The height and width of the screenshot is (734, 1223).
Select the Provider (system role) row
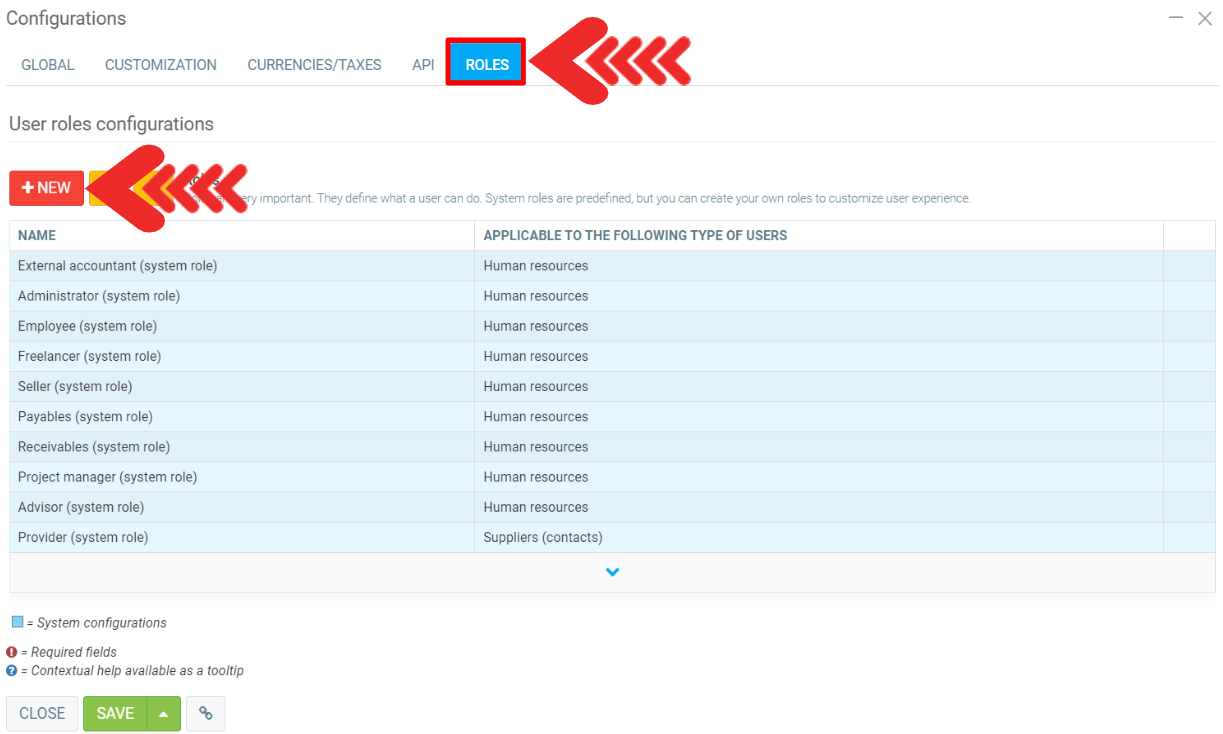(x=83, y=537)
